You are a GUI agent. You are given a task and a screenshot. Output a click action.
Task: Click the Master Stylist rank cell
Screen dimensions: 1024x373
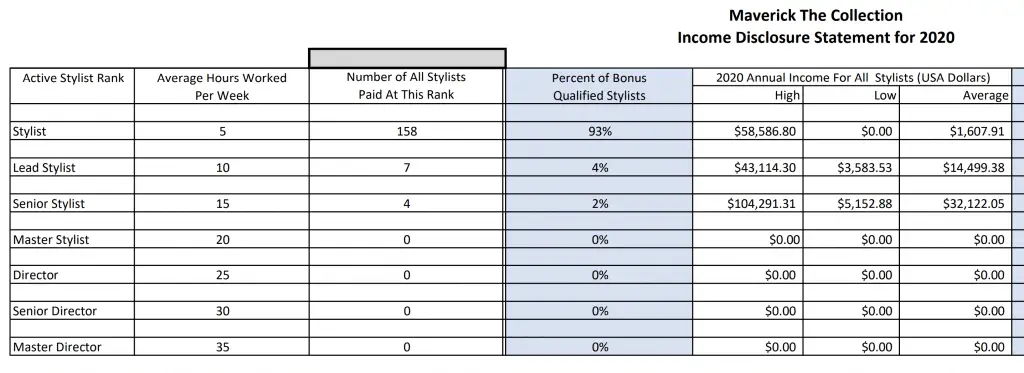72,239
